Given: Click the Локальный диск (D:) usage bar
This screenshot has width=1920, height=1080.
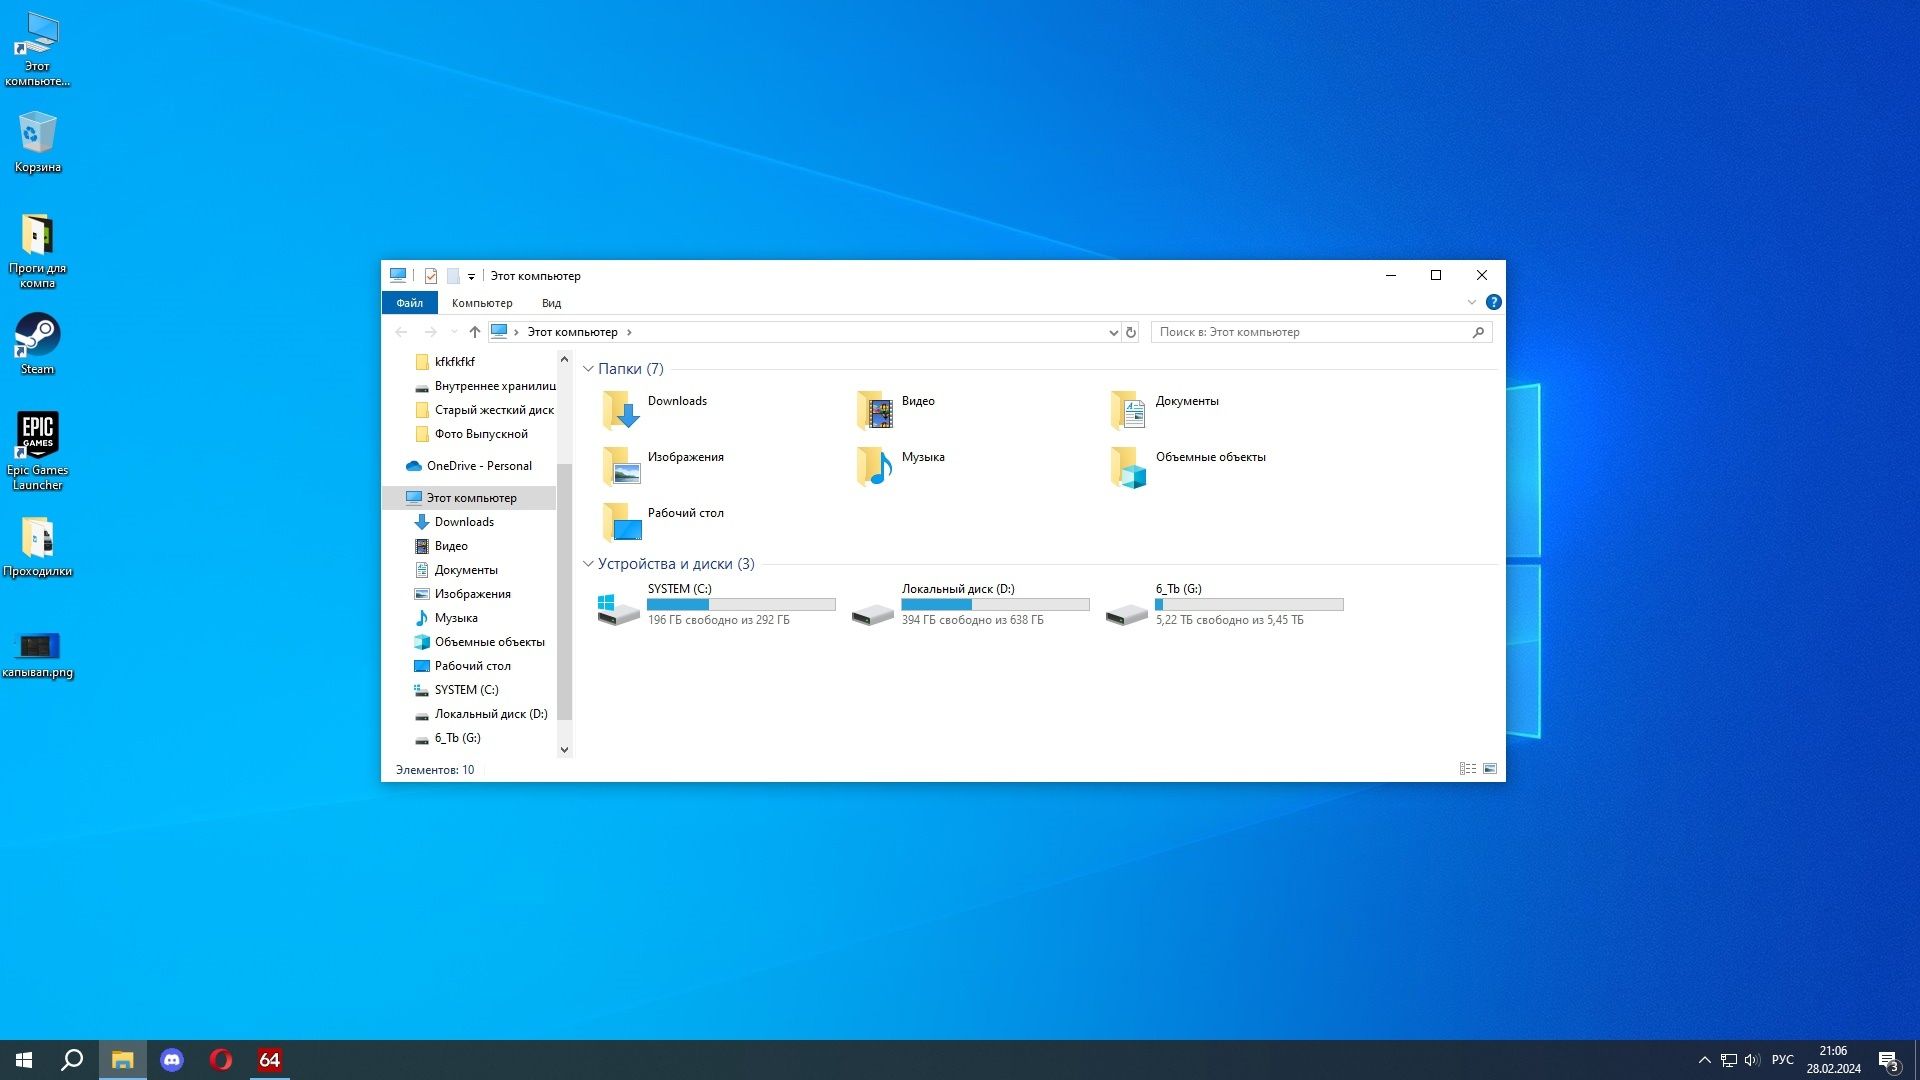Looking at the screenshot, I should tap(995, 605).
